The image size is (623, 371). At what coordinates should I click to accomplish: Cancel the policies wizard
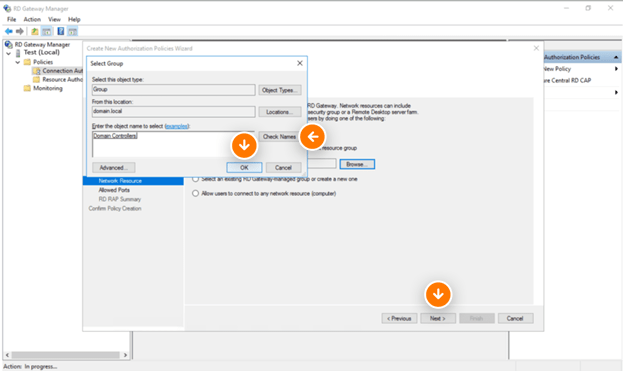(x=515, y=318)
